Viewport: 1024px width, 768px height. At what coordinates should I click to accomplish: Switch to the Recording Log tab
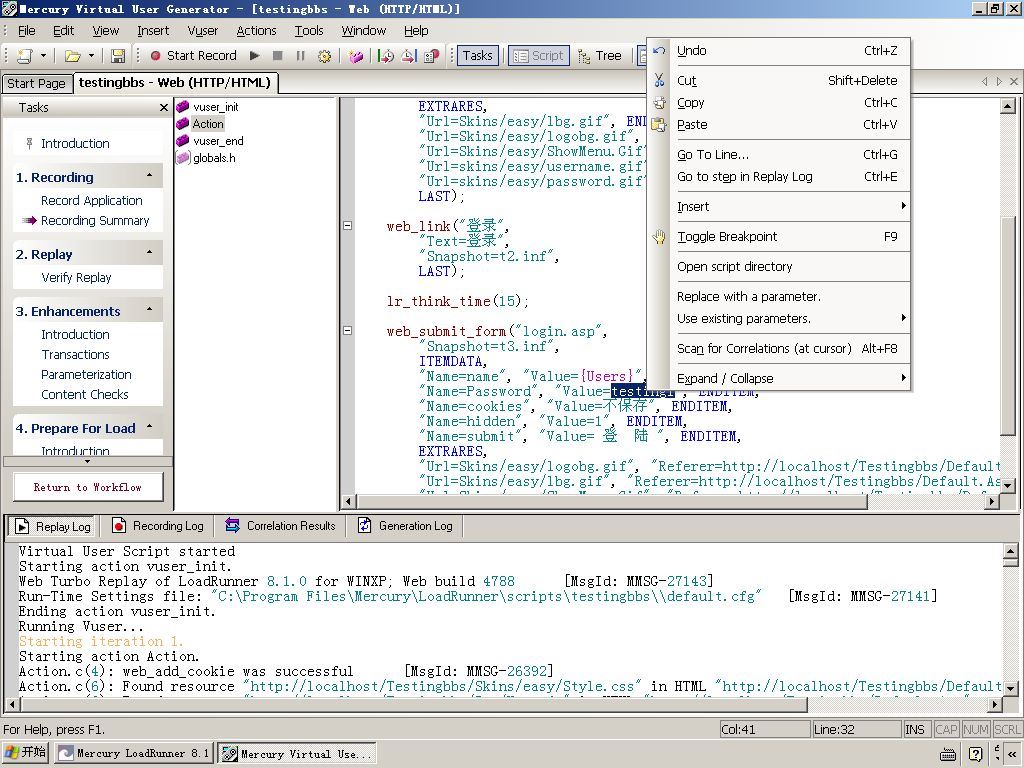pos(157,526)
